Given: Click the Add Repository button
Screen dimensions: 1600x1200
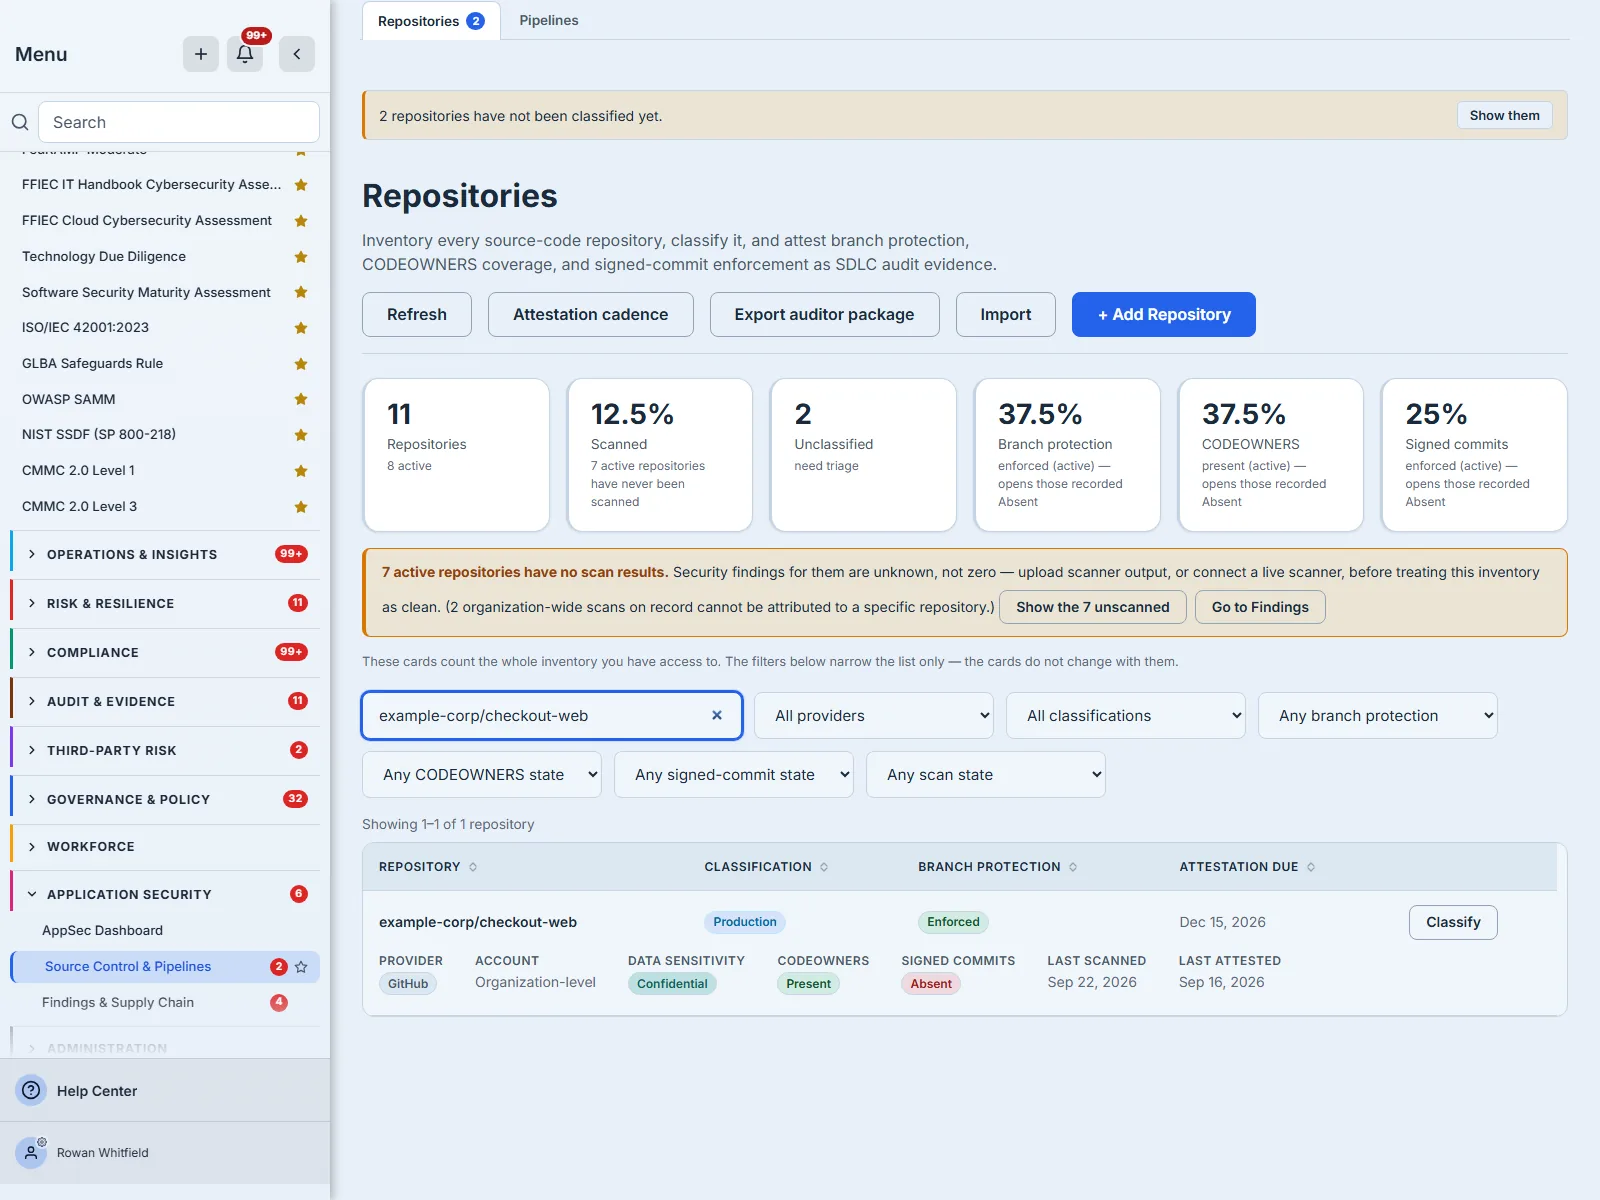Looking at the screenshot, I should (x=1164, y=314).
